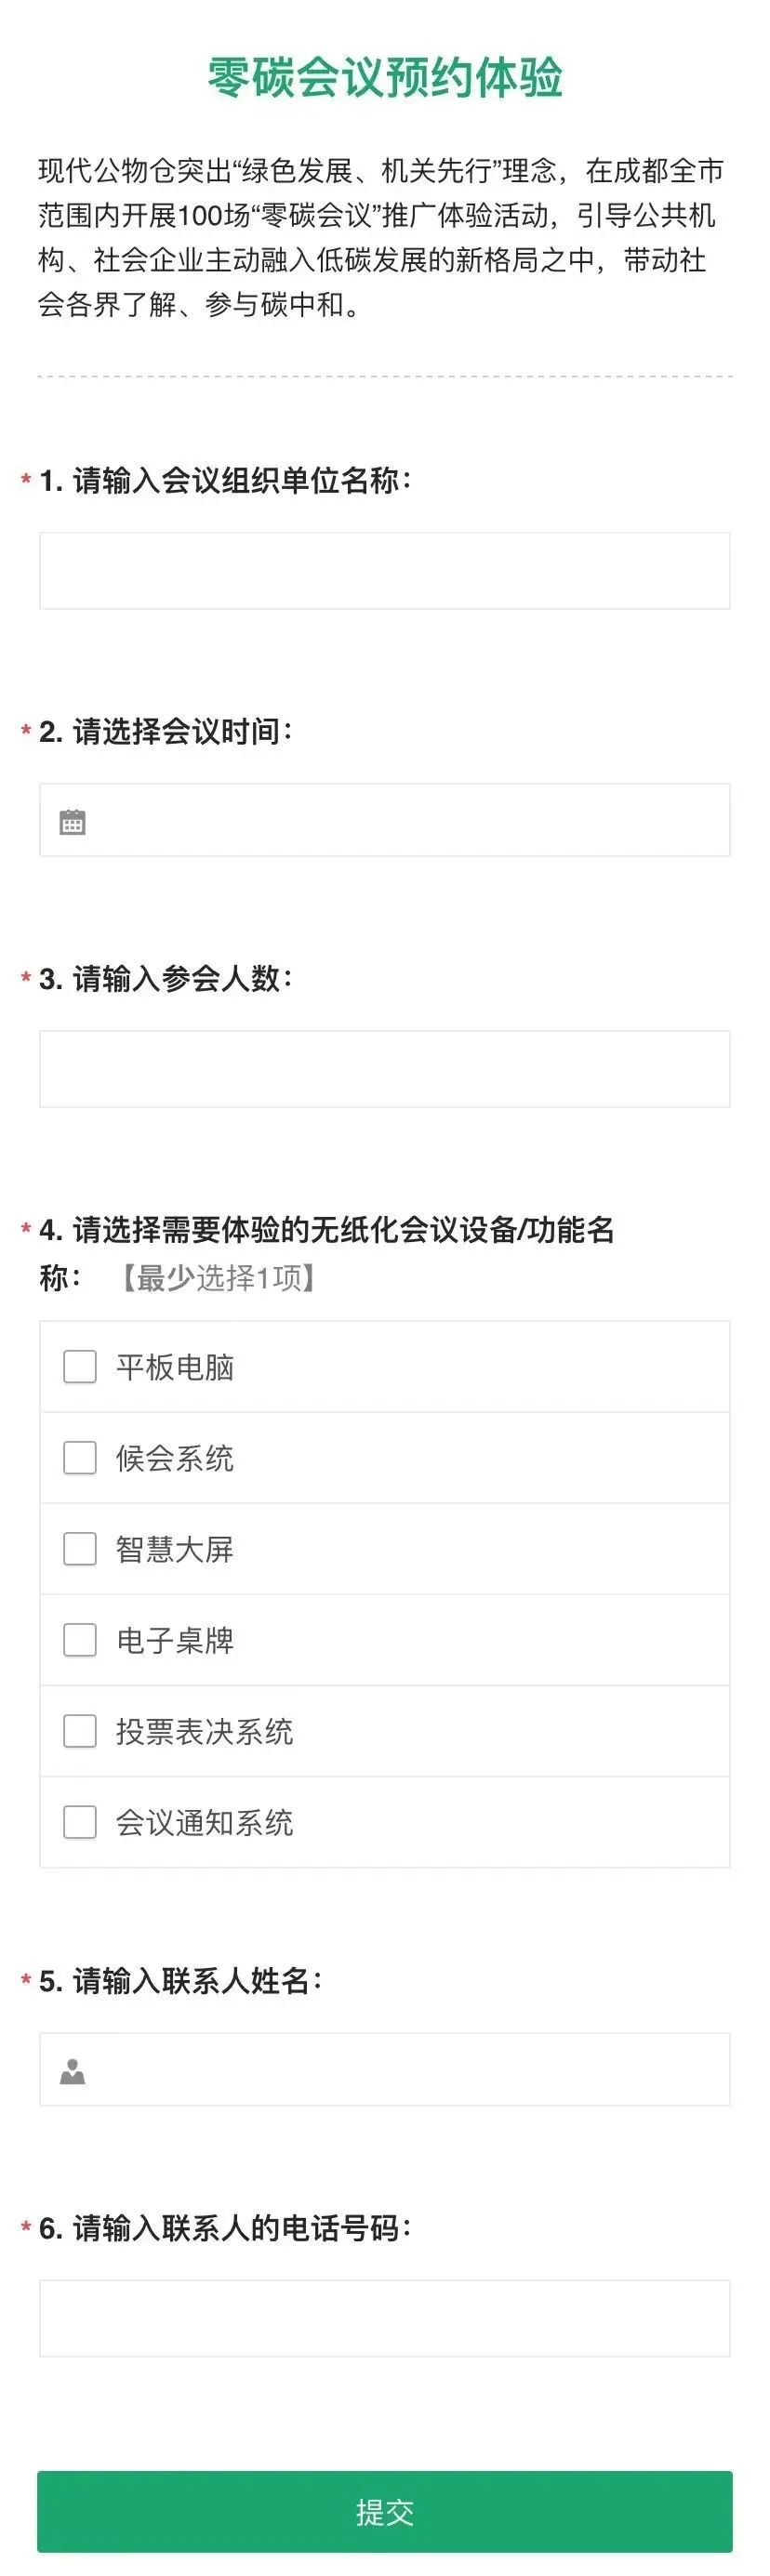The image size is (770, 2576).
Task: Toggle the 会议通知系统 checkbox
Action: click(80, 1822)
